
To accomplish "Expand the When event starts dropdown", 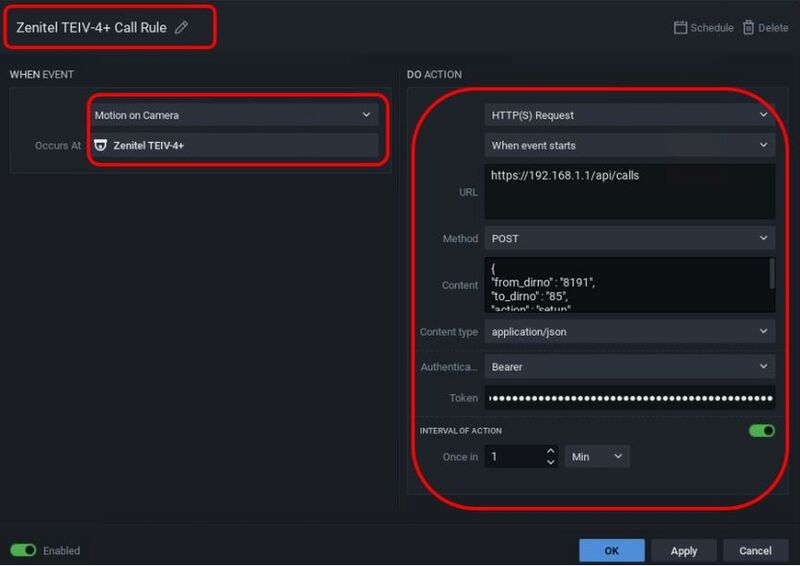I will click(x=630, y=145).
